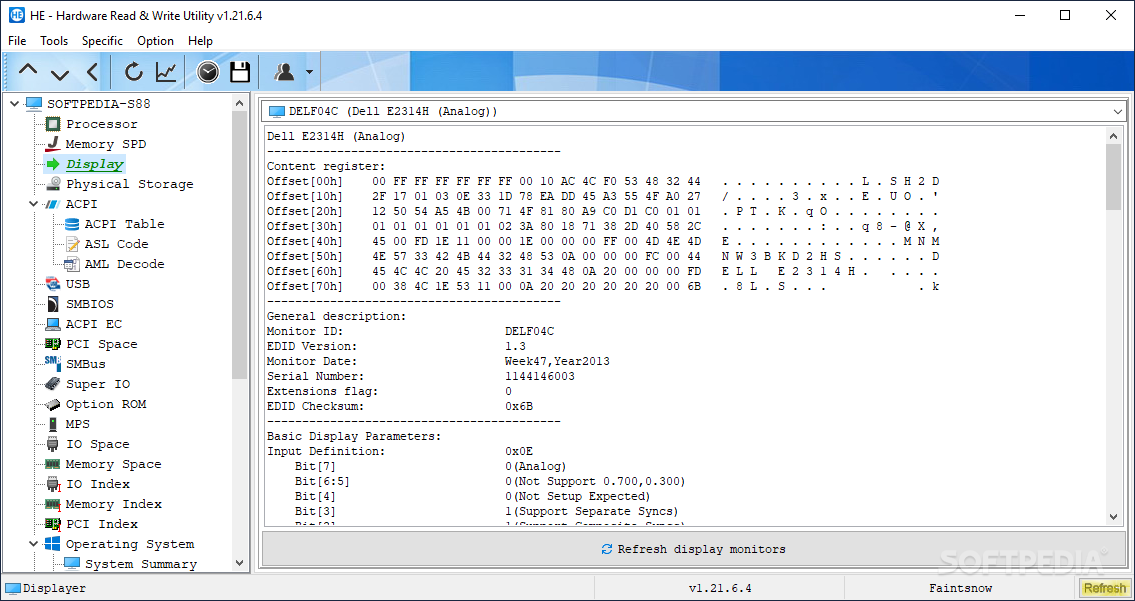Viewport: 1135px width, 601px height.
Task: Open IO Space tree item
Action: (98, 444)
